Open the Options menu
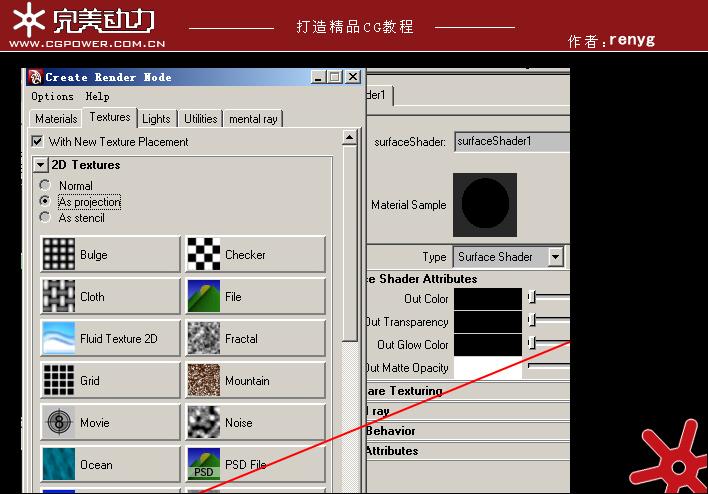The width and height of the screenshot is (708, 494). [52, 96]
